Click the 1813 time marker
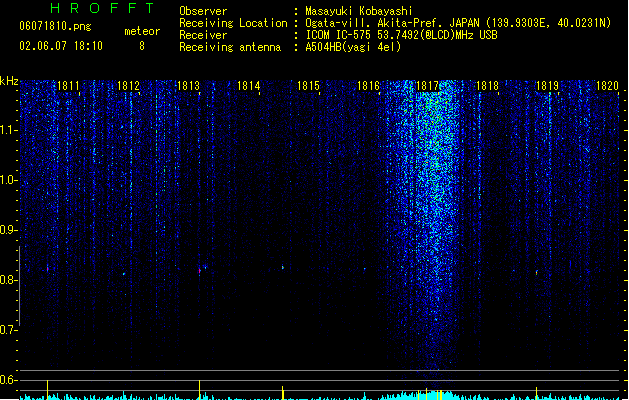The height and width of the screenshot is (400, 629). click(188, 86)
